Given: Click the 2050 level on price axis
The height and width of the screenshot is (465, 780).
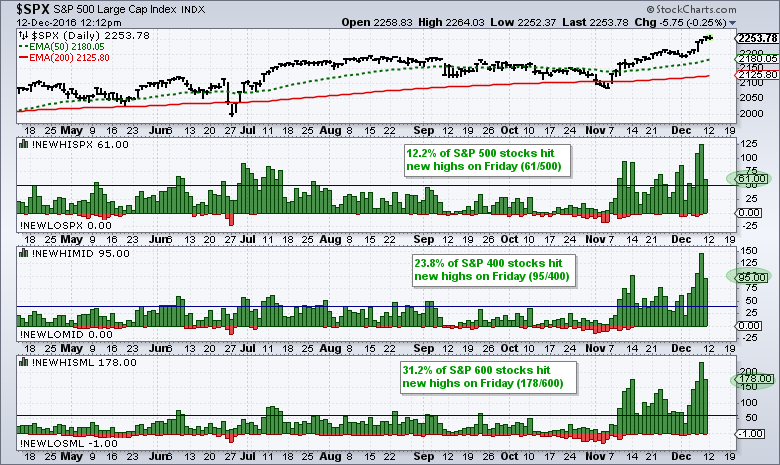Looking at the screenshot, I should coord(751,98).
